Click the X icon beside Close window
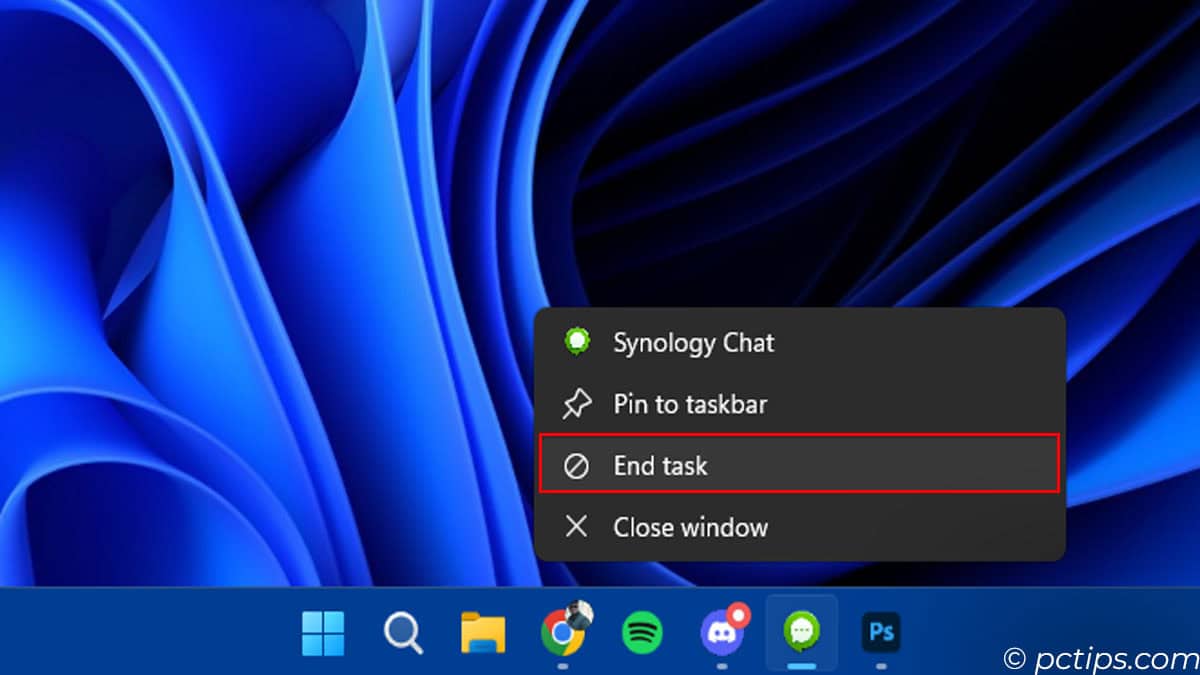 coord(576,527)
